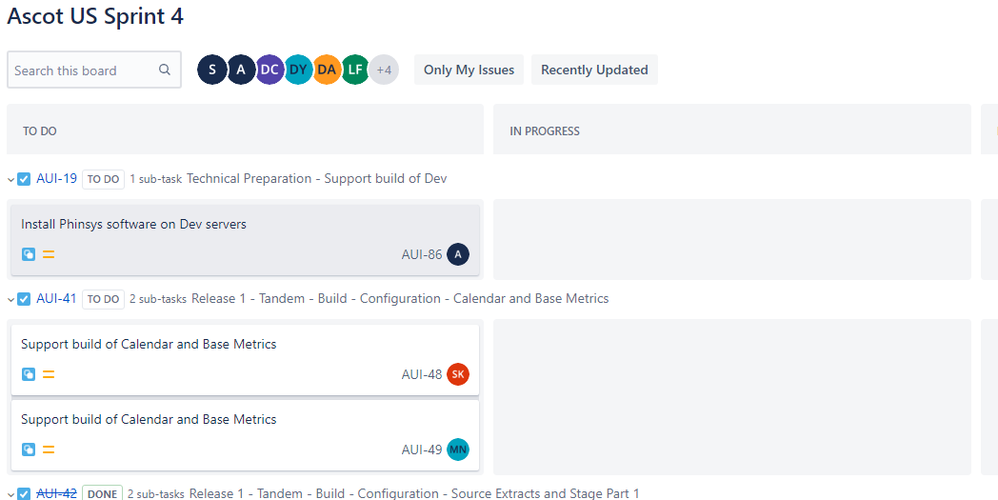This screenshot has width=998, height=500.
Task: Click the TO DO status badge of AUI-19
Action: tap(103, 179)
